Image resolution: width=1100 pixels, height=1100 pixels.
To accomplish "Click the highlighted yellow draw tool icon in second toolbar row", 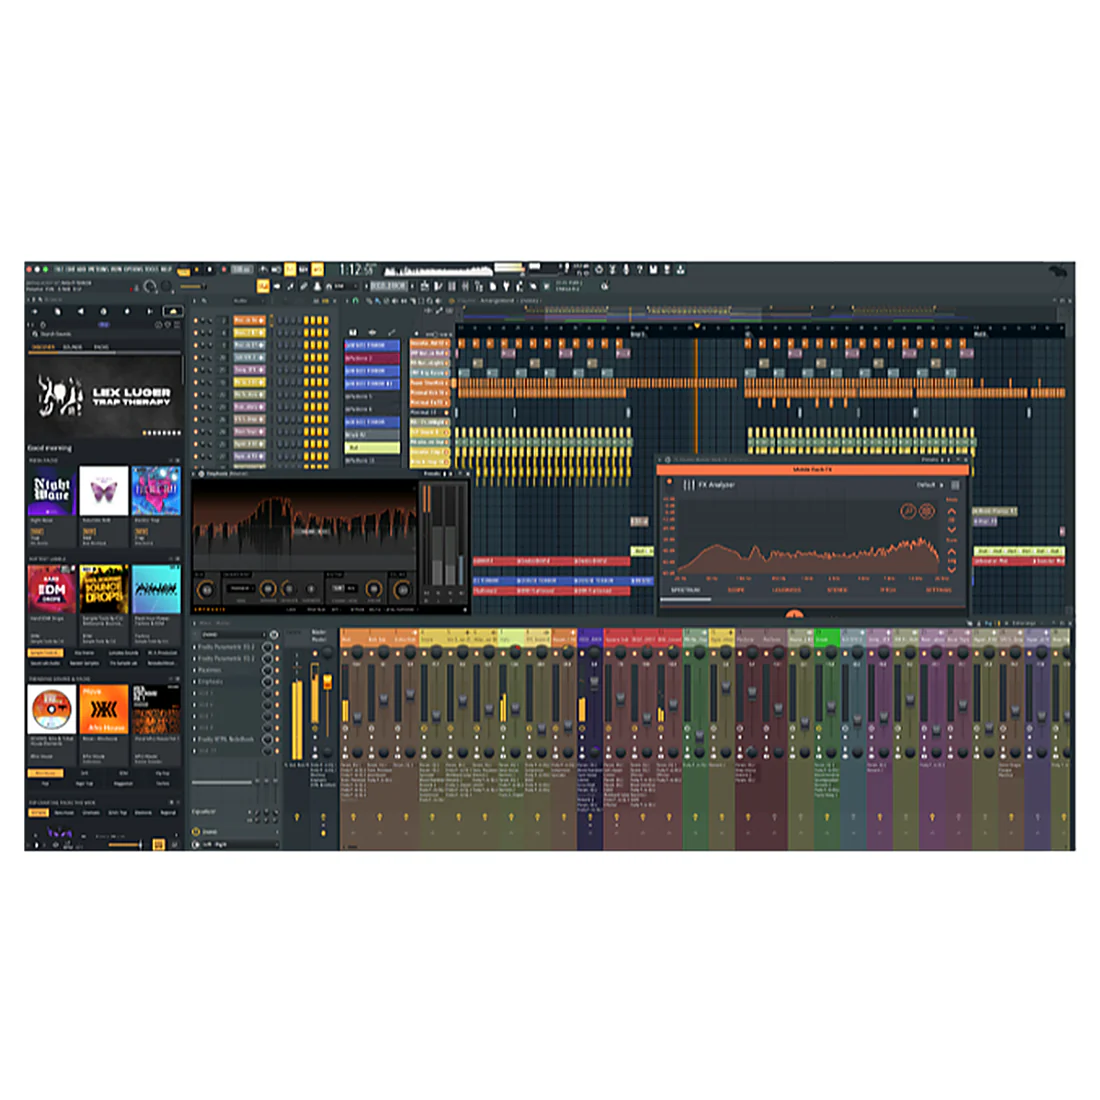I will point(263,286).
